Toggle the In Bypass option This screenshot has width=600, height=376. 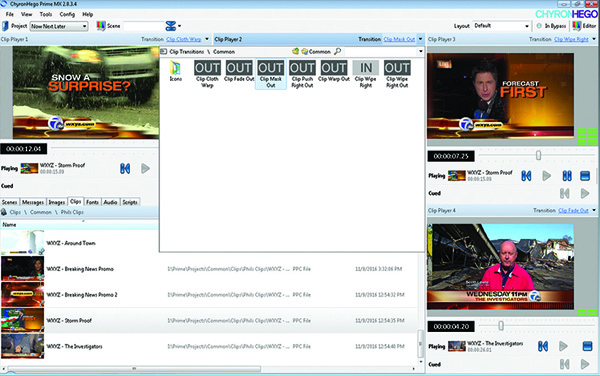551,26
